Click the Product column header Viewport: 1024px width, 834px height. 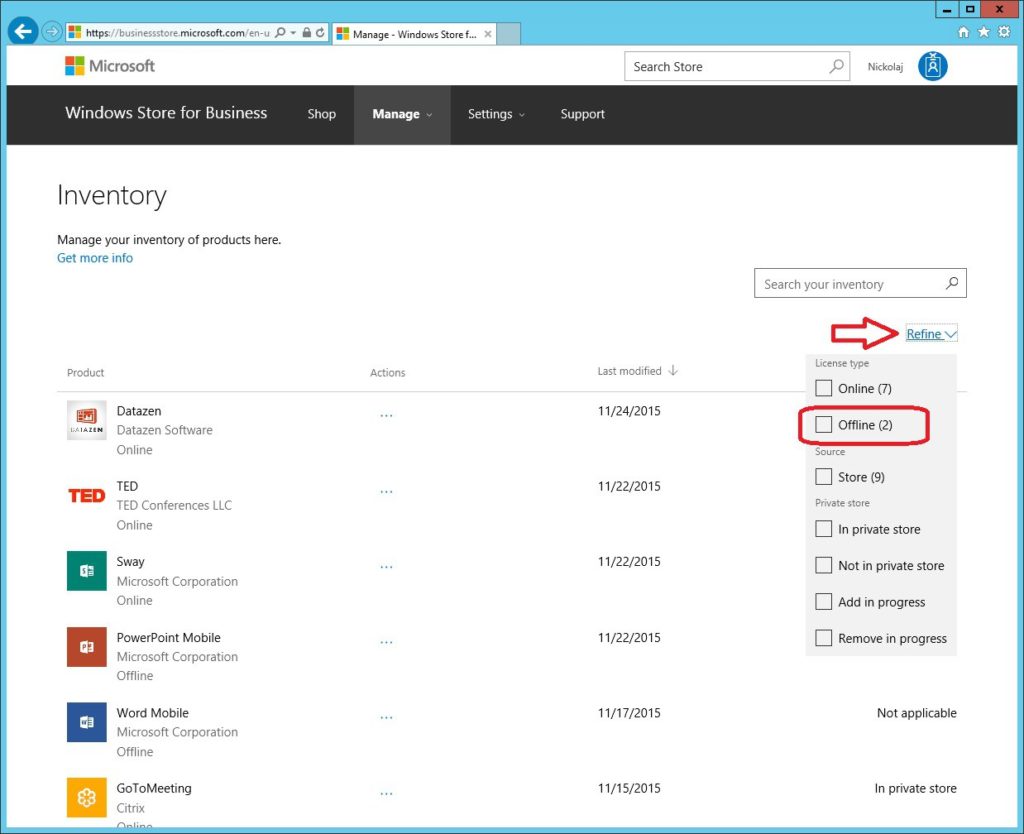point(86,372)
